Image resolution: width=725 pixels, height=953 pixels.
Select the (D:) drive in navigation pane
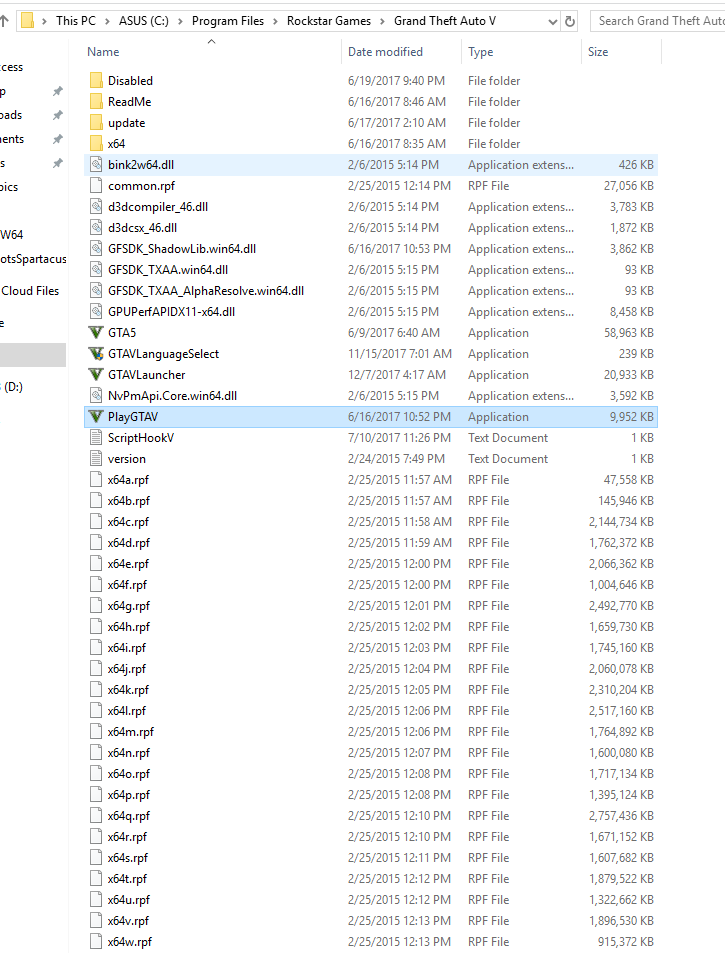(x=12, y=387)
